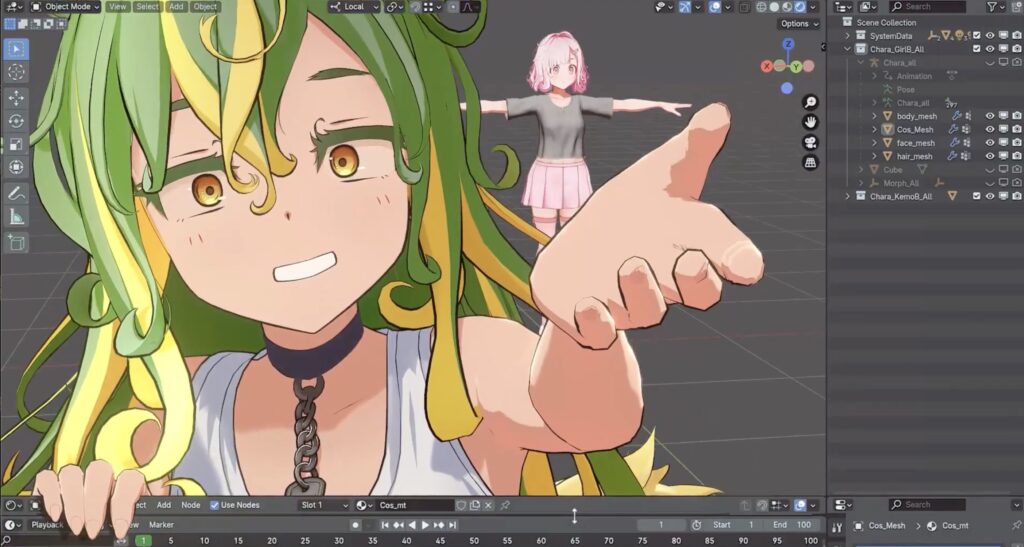The width and height of the screenshot is (1024, 547).
Task: Open the Slot 1 material slot dropdown
Action: pyautogui.click(x=325, y=505)
